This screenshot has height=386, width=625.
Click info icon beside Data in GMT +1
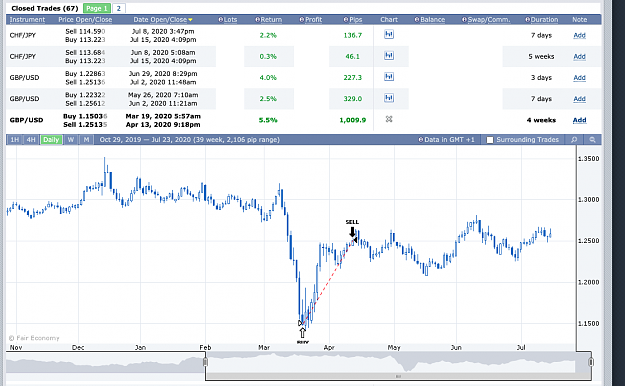(421, 140)
